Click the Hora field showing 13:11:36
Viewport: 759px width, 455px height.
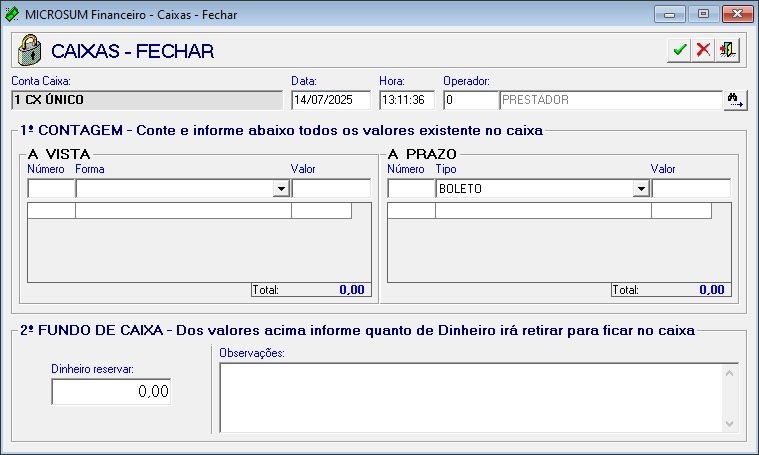tap(407, 100)
